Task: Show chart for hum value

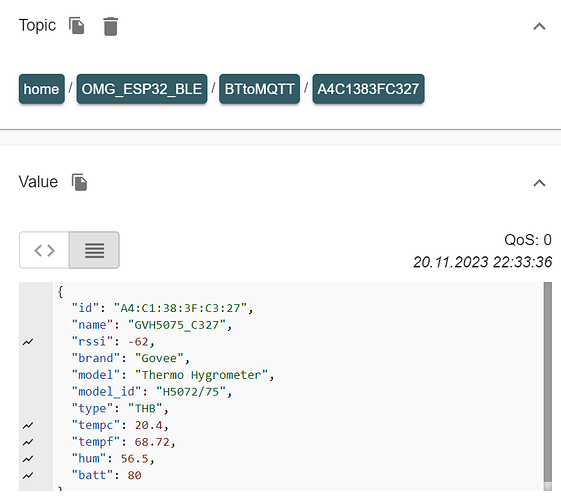Action: (28, 459)
